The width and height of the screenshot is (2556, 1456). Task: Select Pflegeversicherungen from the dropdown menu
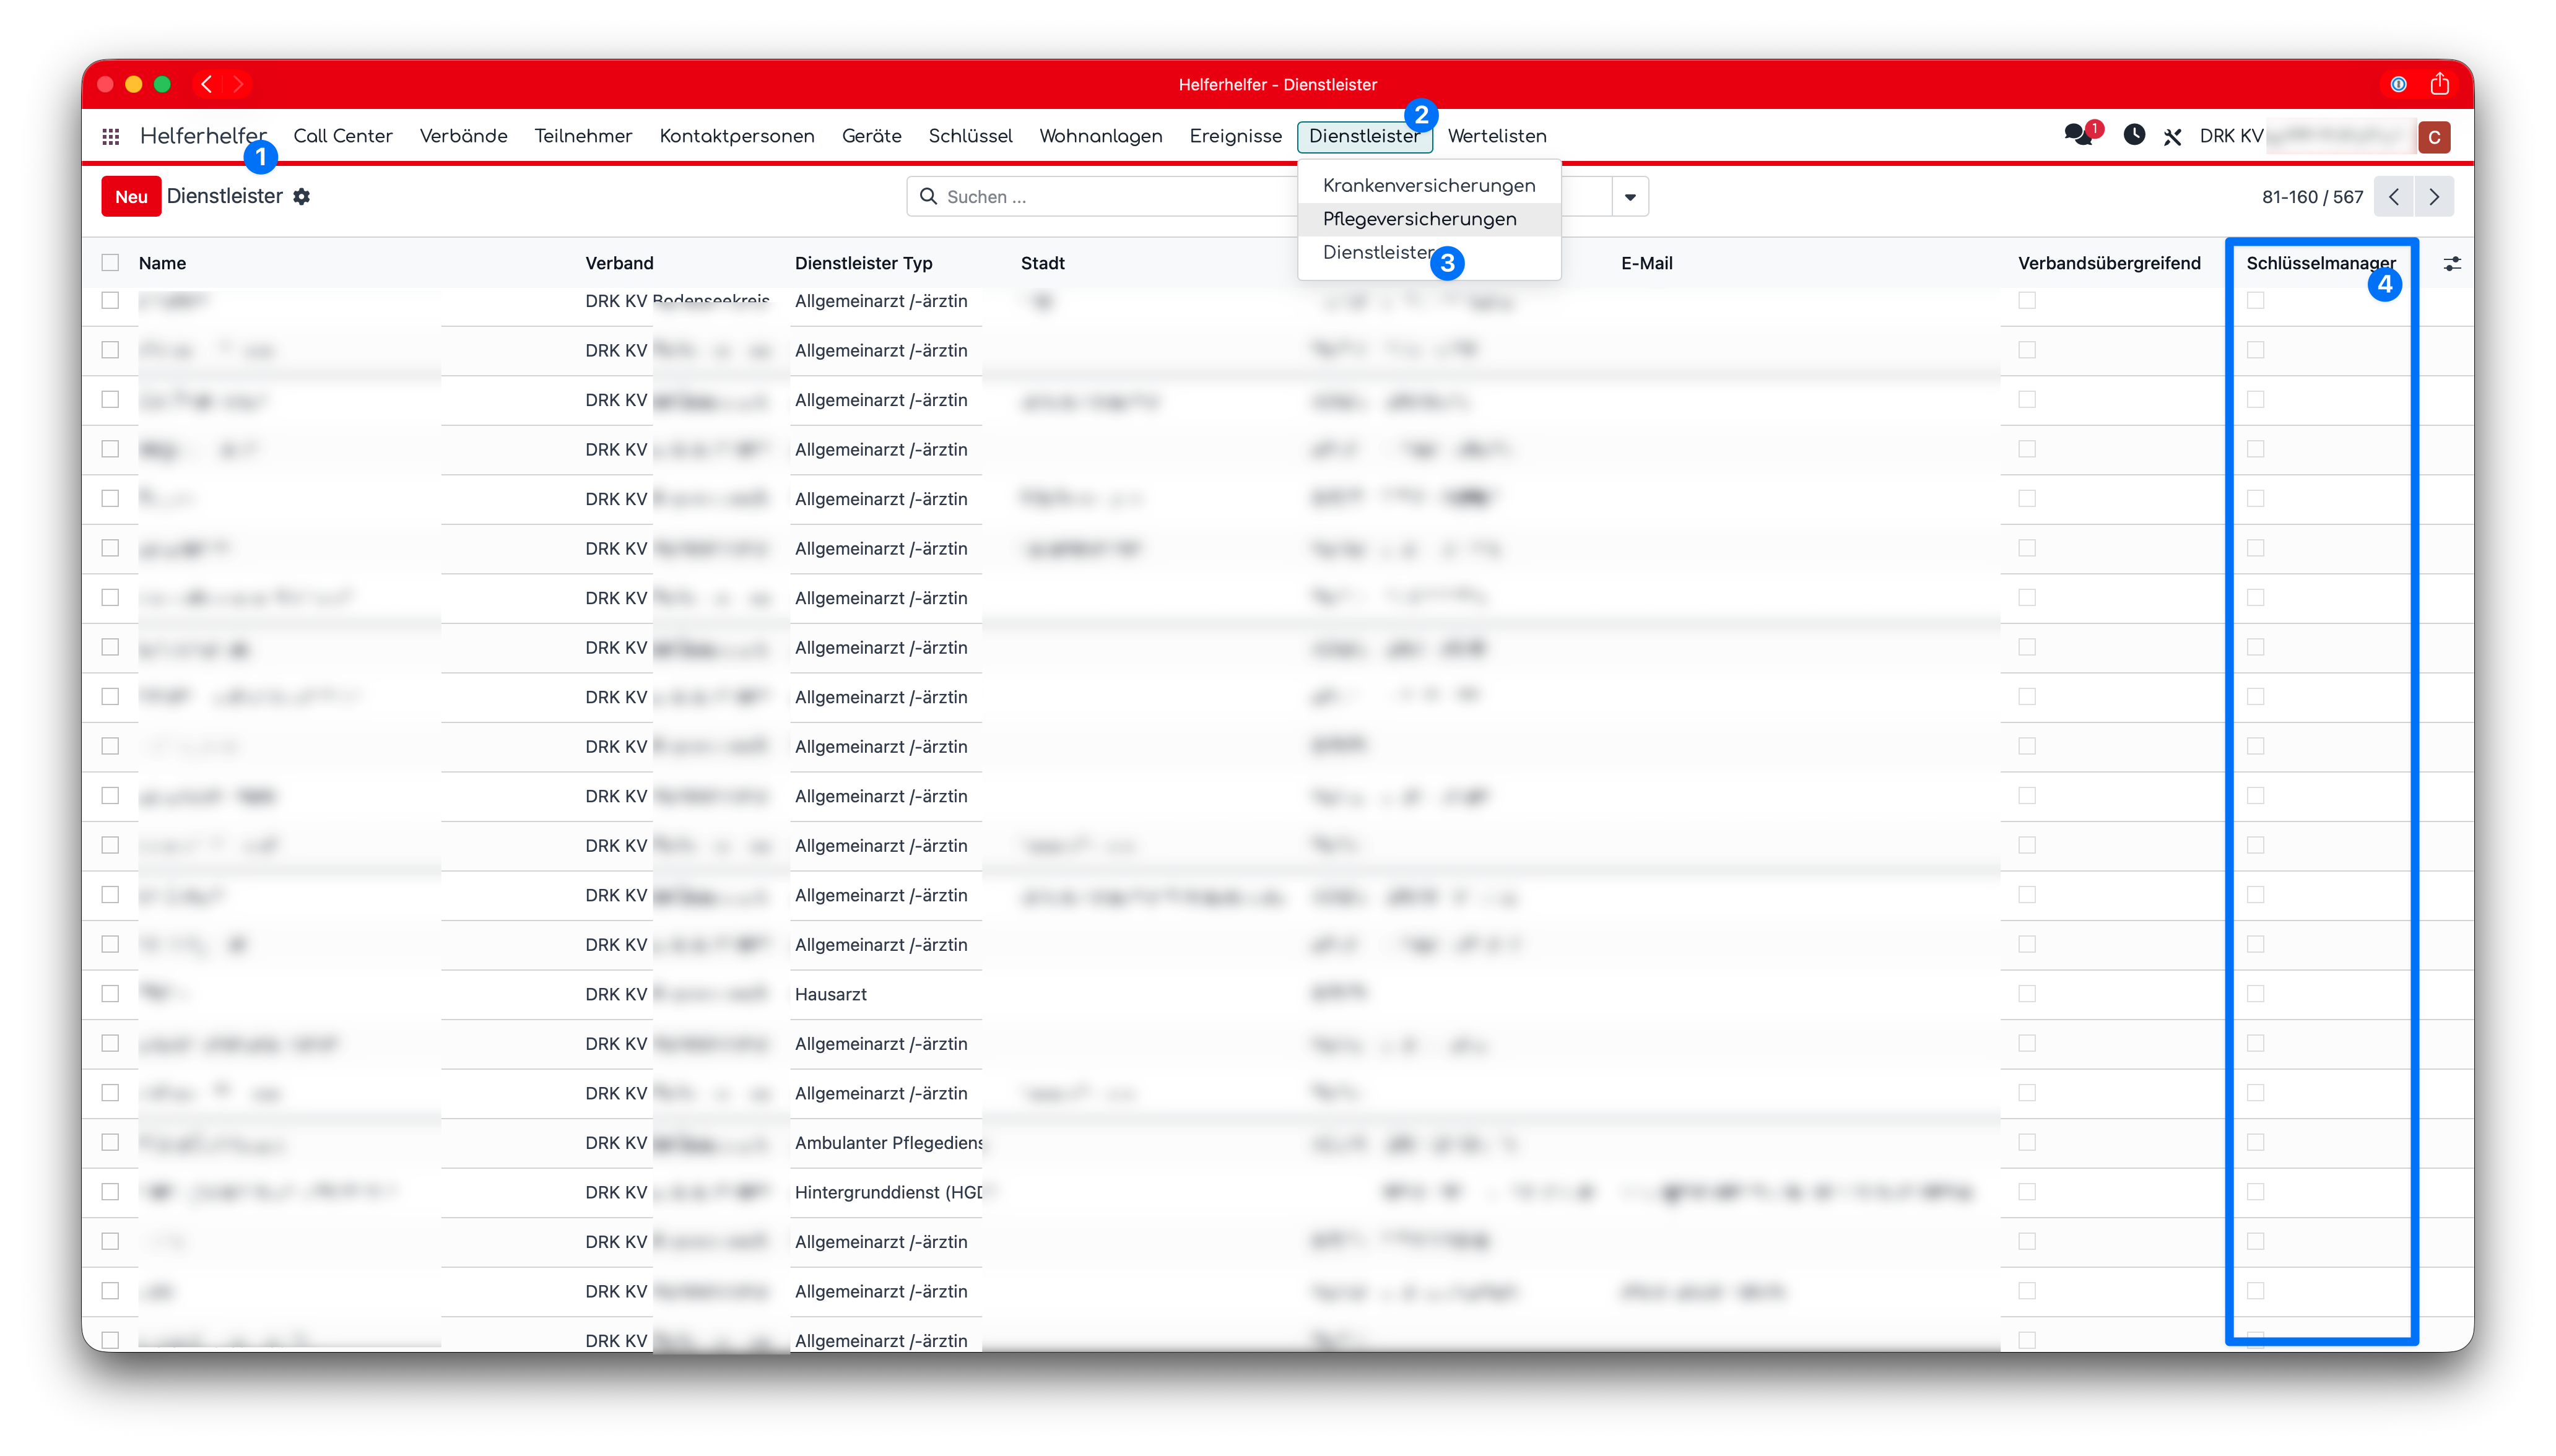tap(1419, 219)
